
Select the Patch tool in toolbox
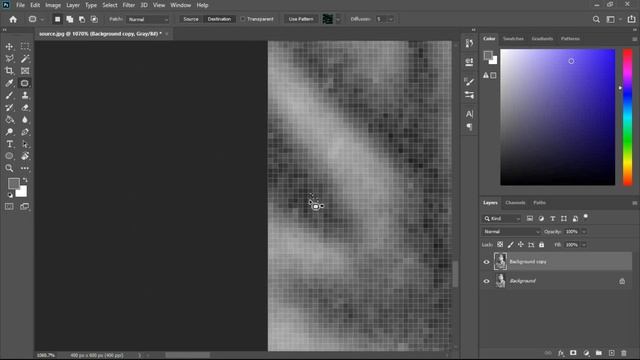pyautogui.click(x=25, y=83)
